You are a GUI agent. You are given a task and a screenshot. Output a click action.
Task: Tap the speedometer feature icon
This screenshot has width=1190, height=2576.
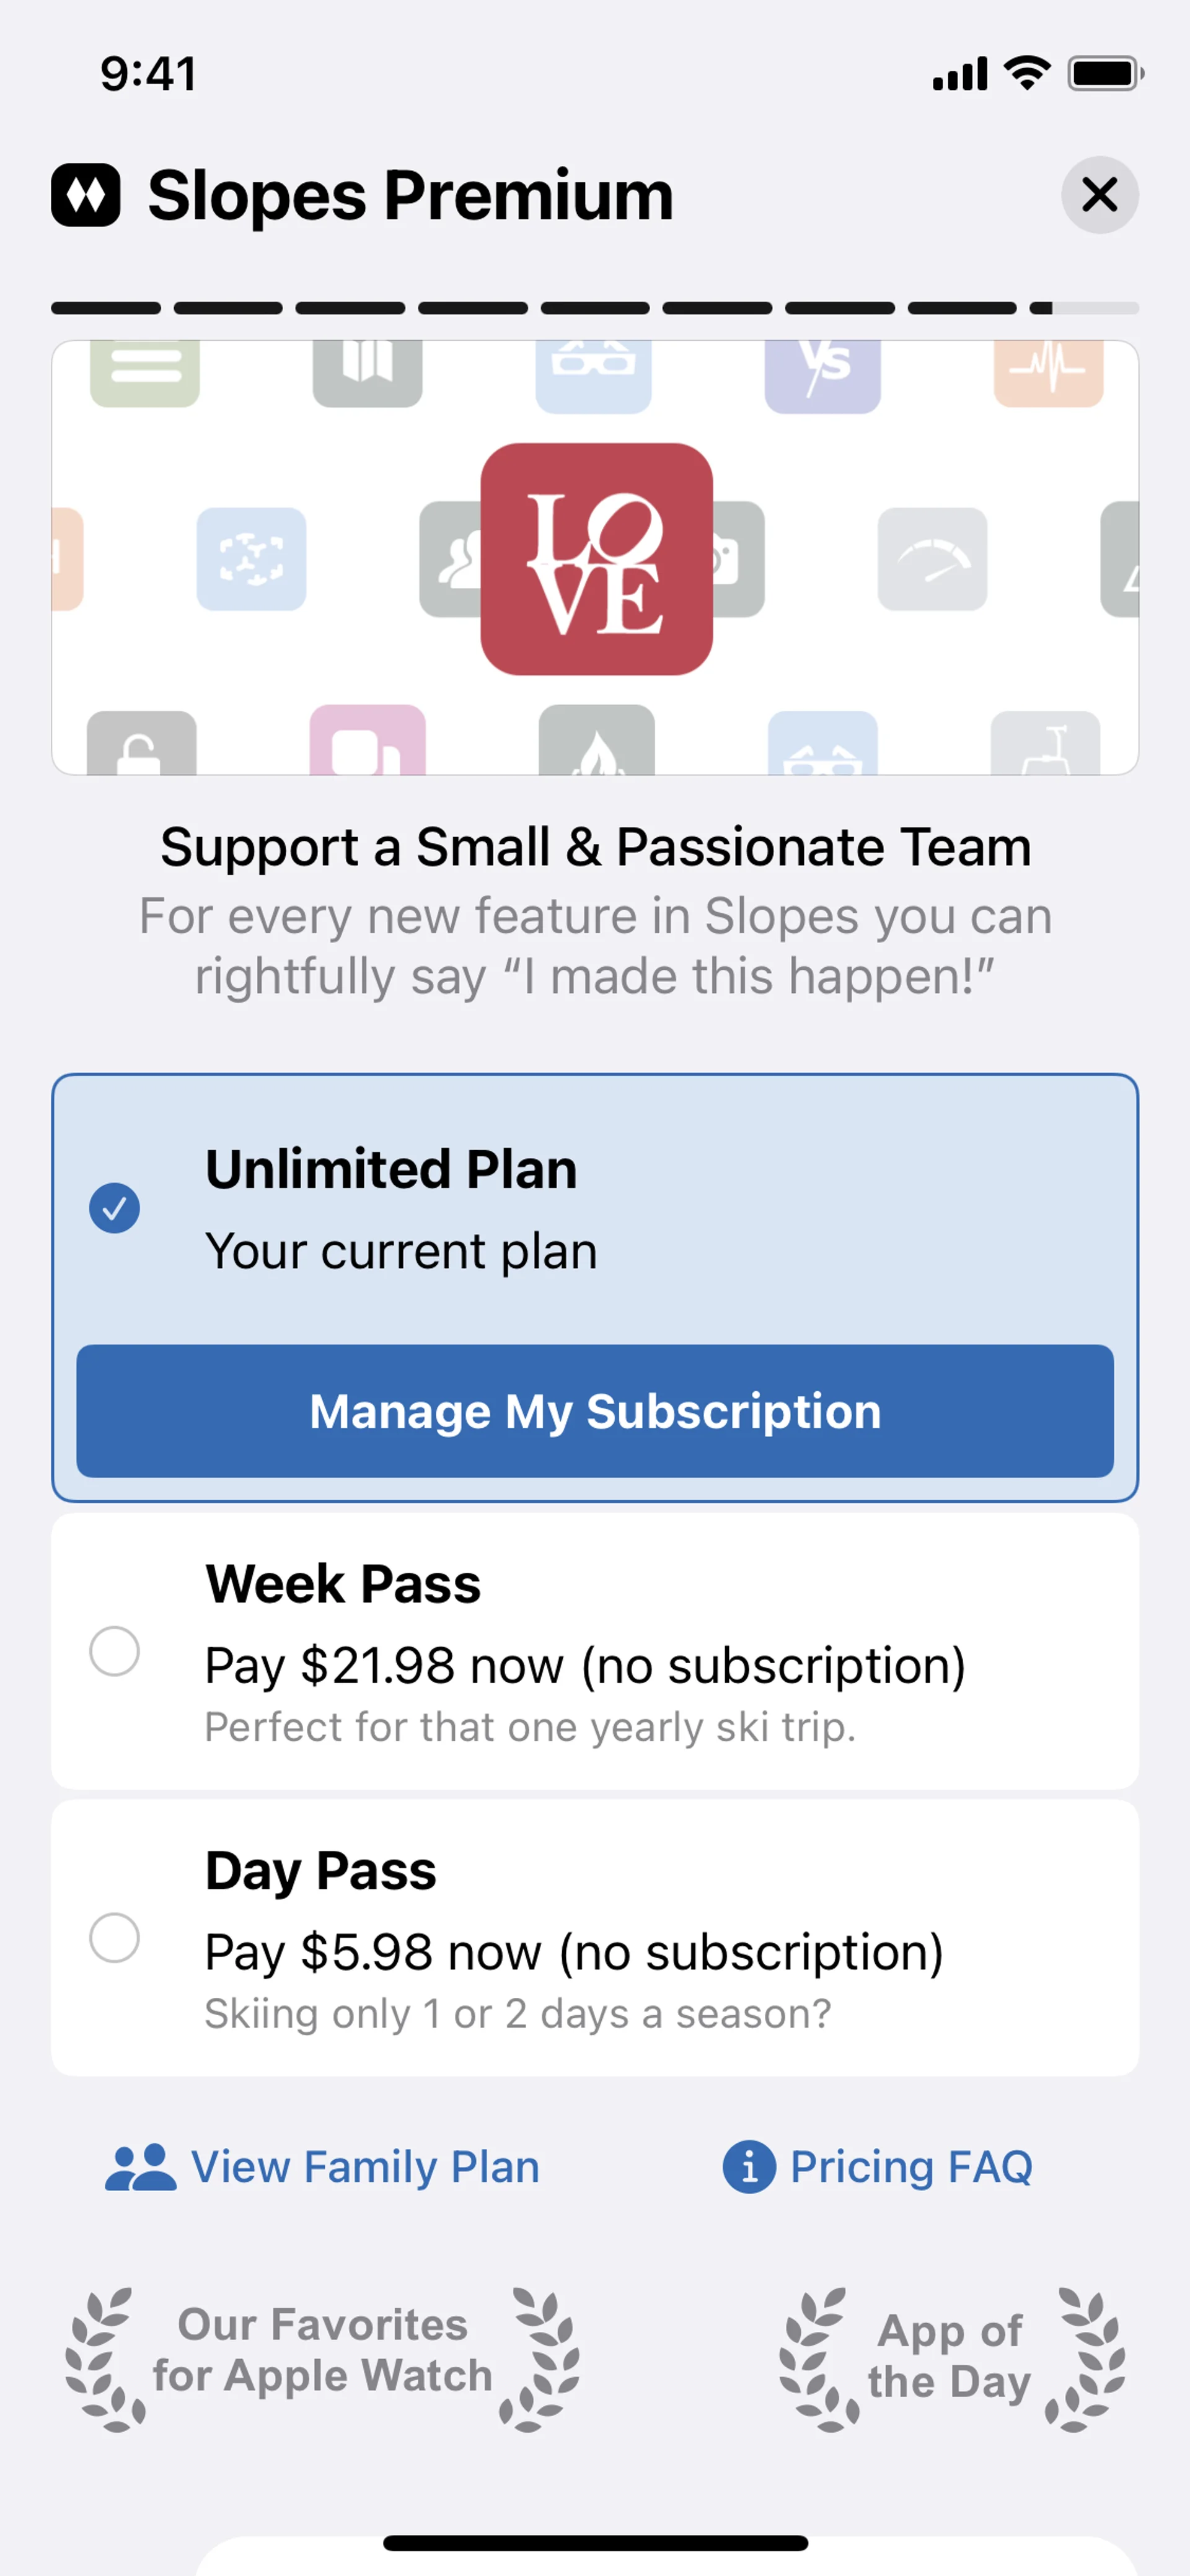coord(931,559)
